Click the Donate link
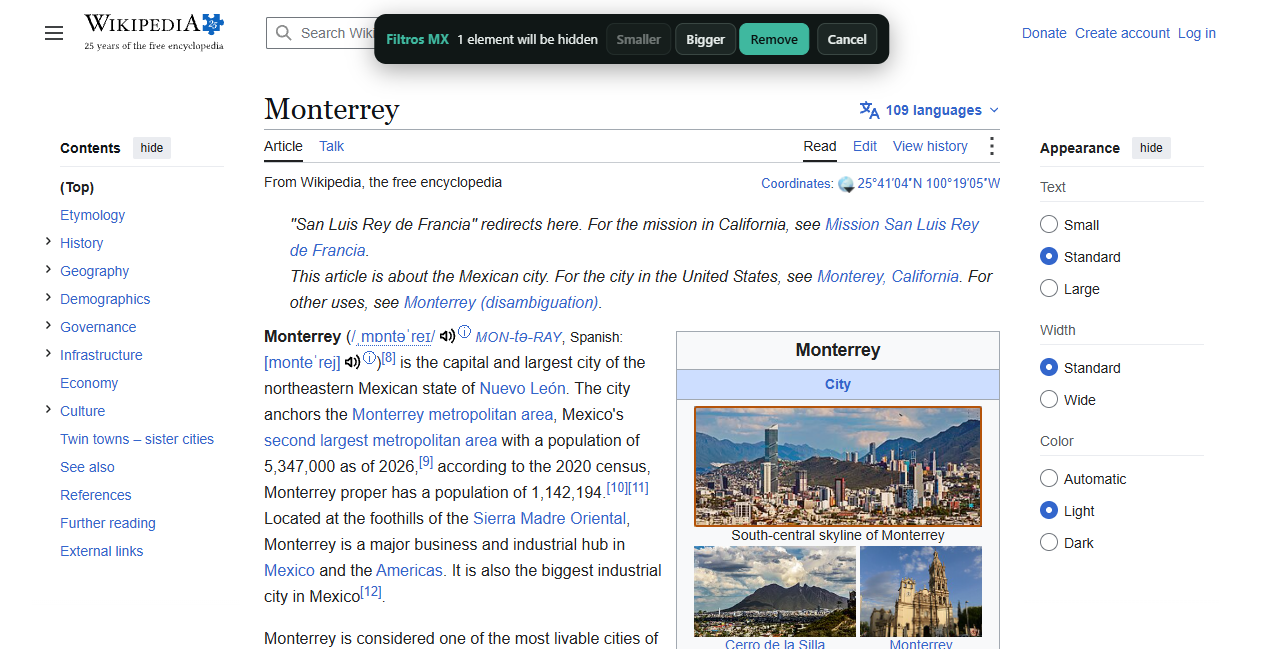This screenshot has width=1264, height=649. 1044,33
